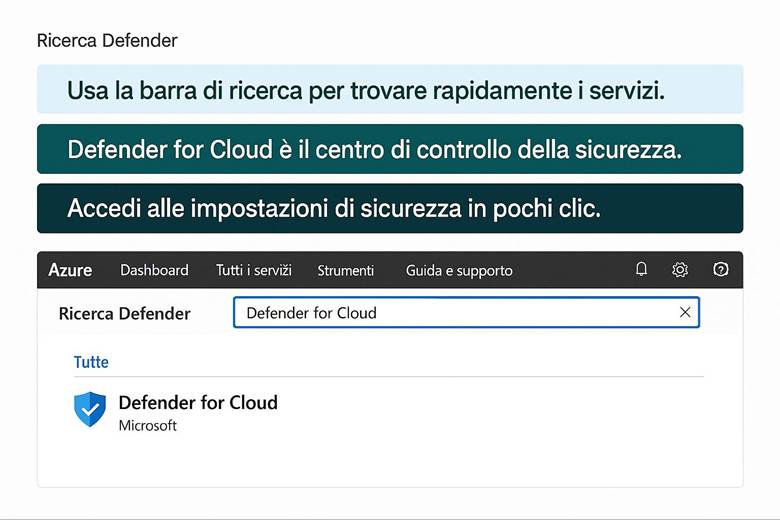This screenshot has height=520, width=780.
Task: Open the Dashboard menu item
Action: click(154, 270)
